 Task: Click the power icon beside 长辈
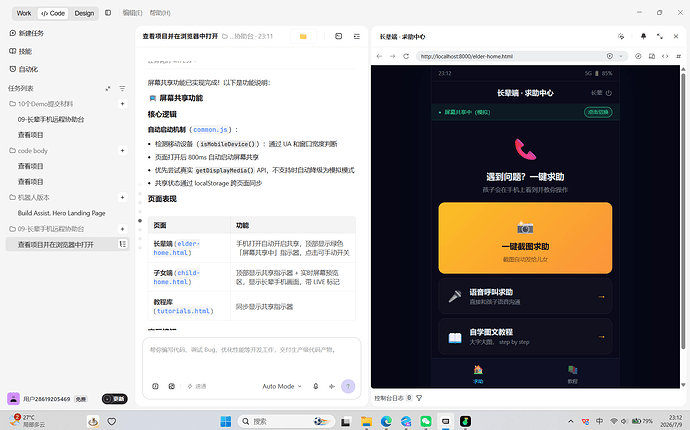click(x=609, y=93)
